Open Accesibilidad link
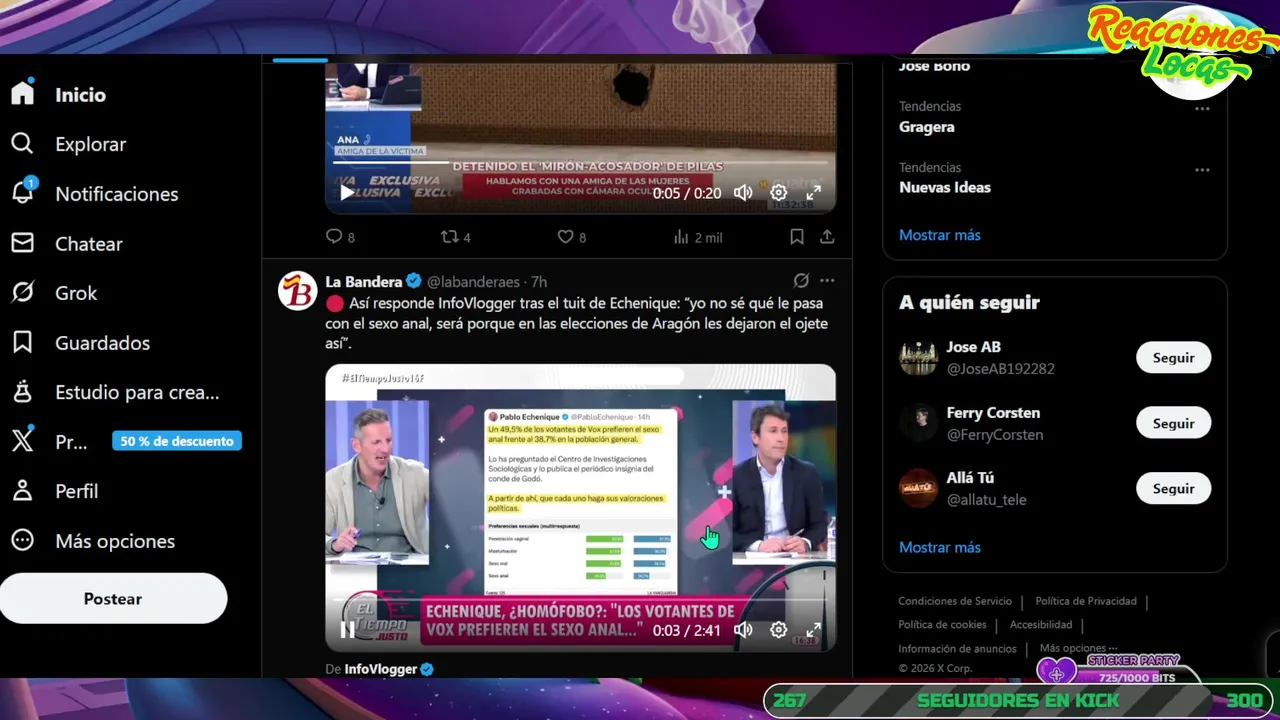The height and width of the screenshot is (720, 1280). (x=1041, y=625)
